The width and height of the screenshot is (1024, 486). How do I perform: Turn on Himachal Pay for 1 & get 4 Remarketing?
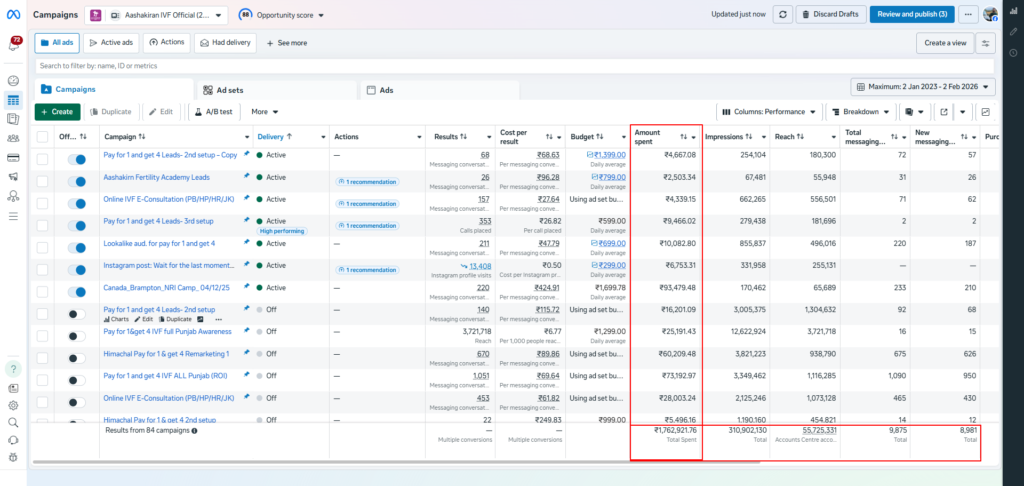[77, 354]
